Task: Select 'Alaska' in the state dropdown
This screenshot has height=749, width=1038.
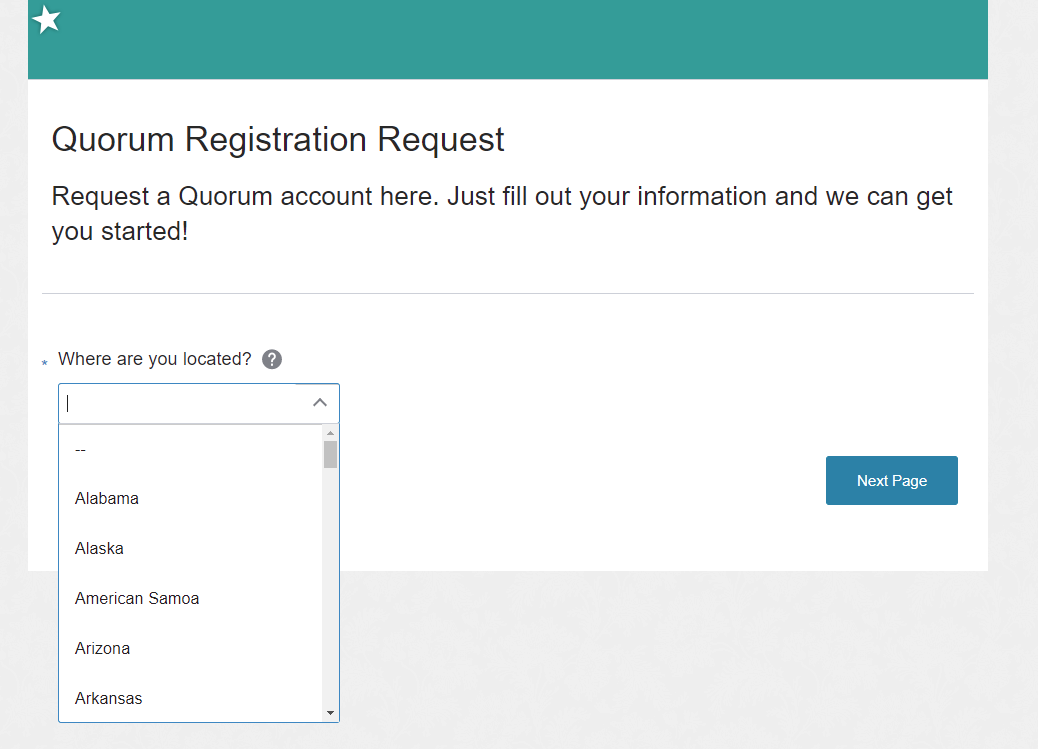Action: pyautogui.click(x=99, y=548)
